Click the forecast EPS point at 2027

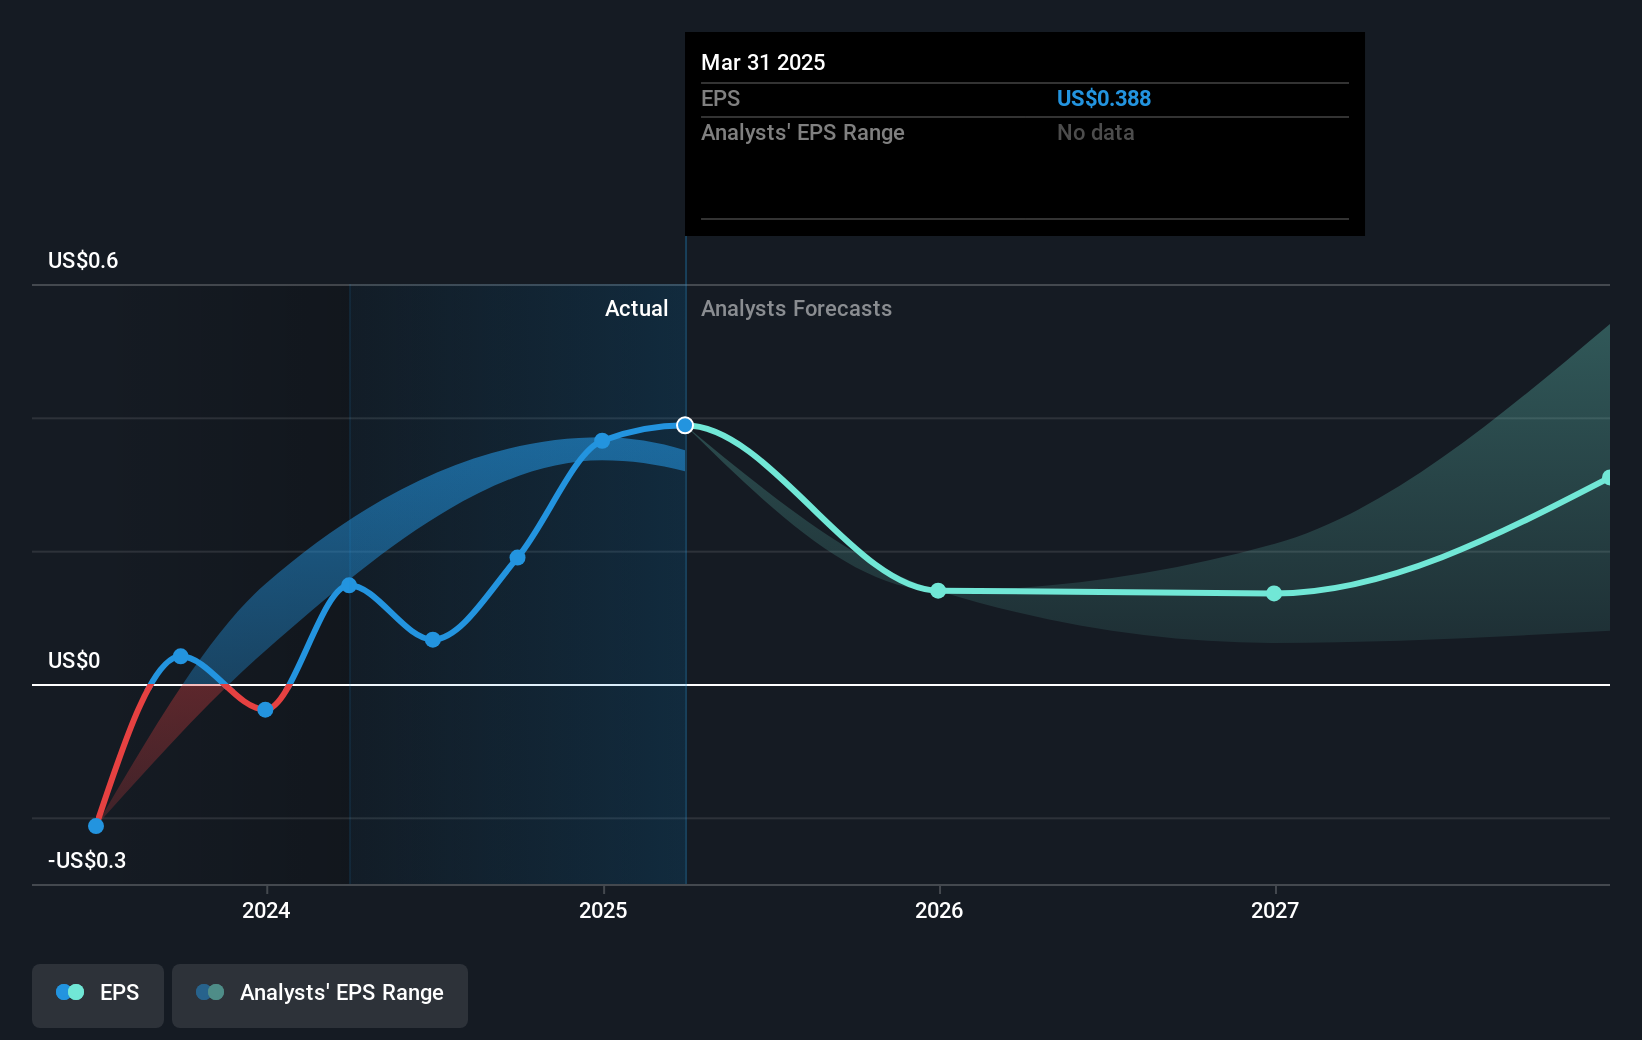[1274, 594]
